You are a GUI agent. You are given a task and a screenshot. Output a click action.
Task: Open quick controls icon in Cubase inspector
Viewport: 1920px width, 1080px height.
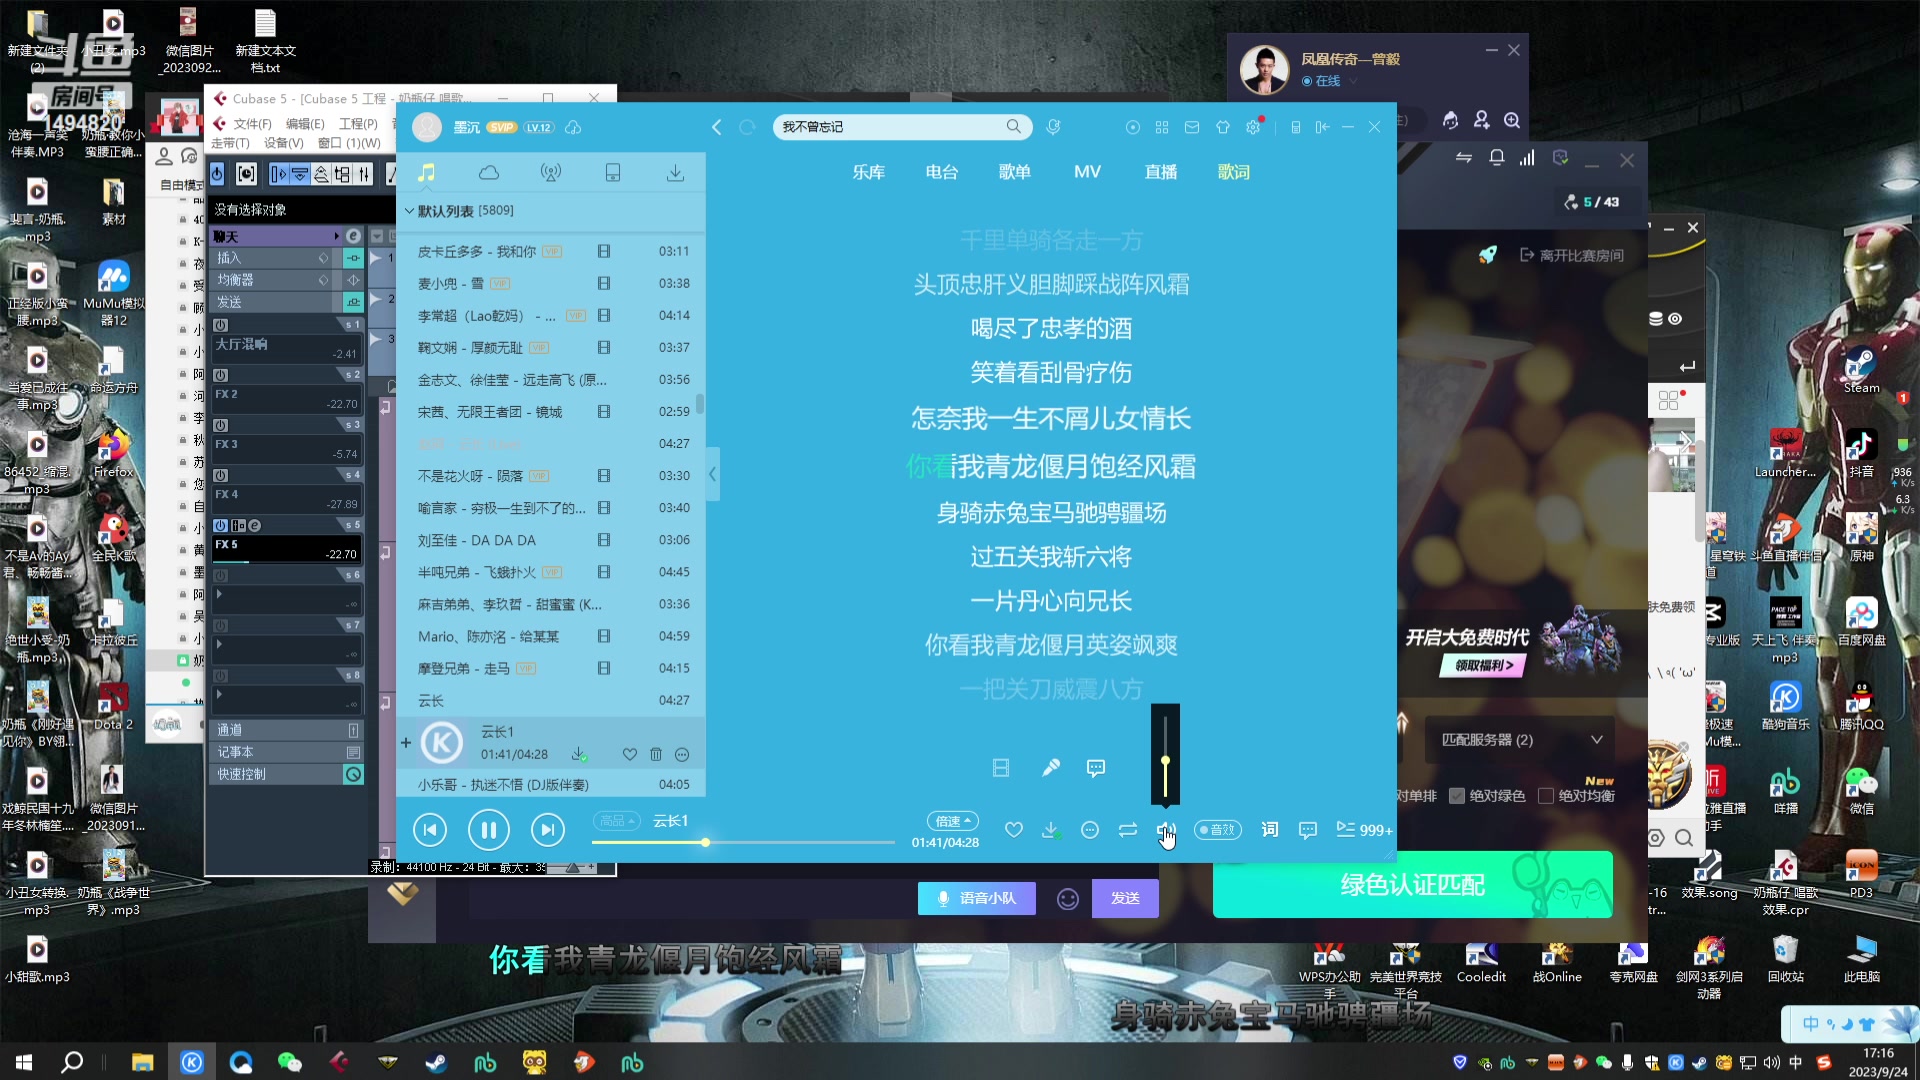point(353,774)
